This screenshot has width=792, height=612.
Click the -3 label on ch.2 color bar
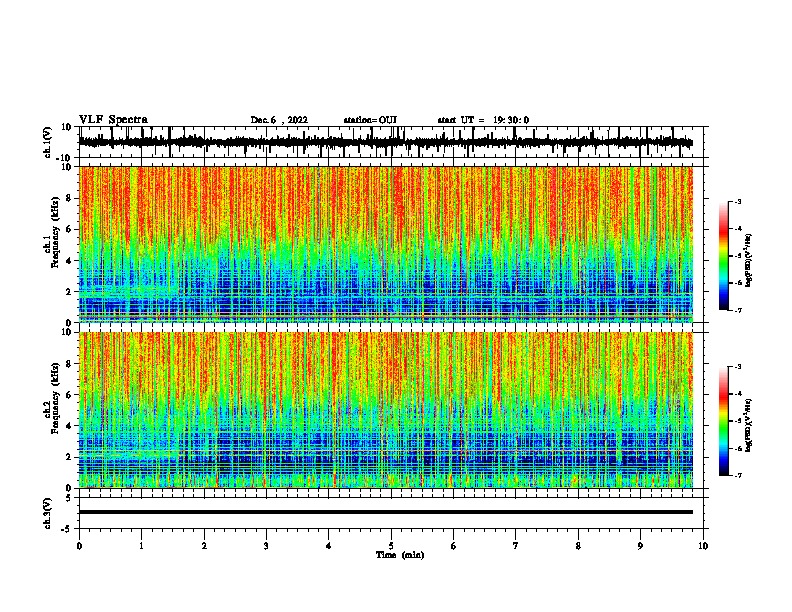[x=738, y=367]
